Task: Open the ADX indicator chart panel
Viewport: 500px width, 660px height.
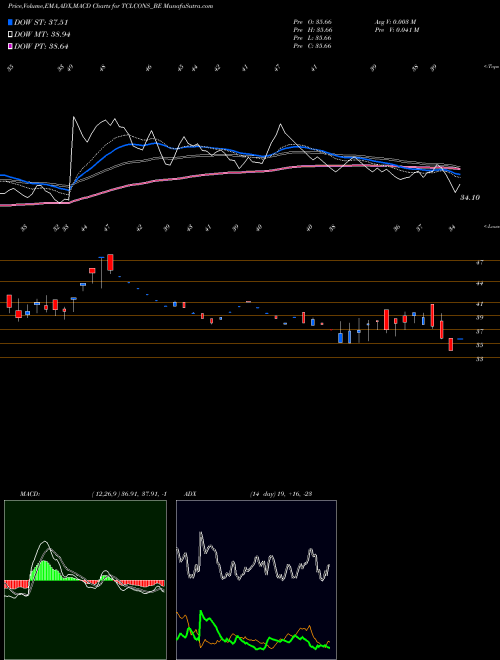Action: point(256,580)
